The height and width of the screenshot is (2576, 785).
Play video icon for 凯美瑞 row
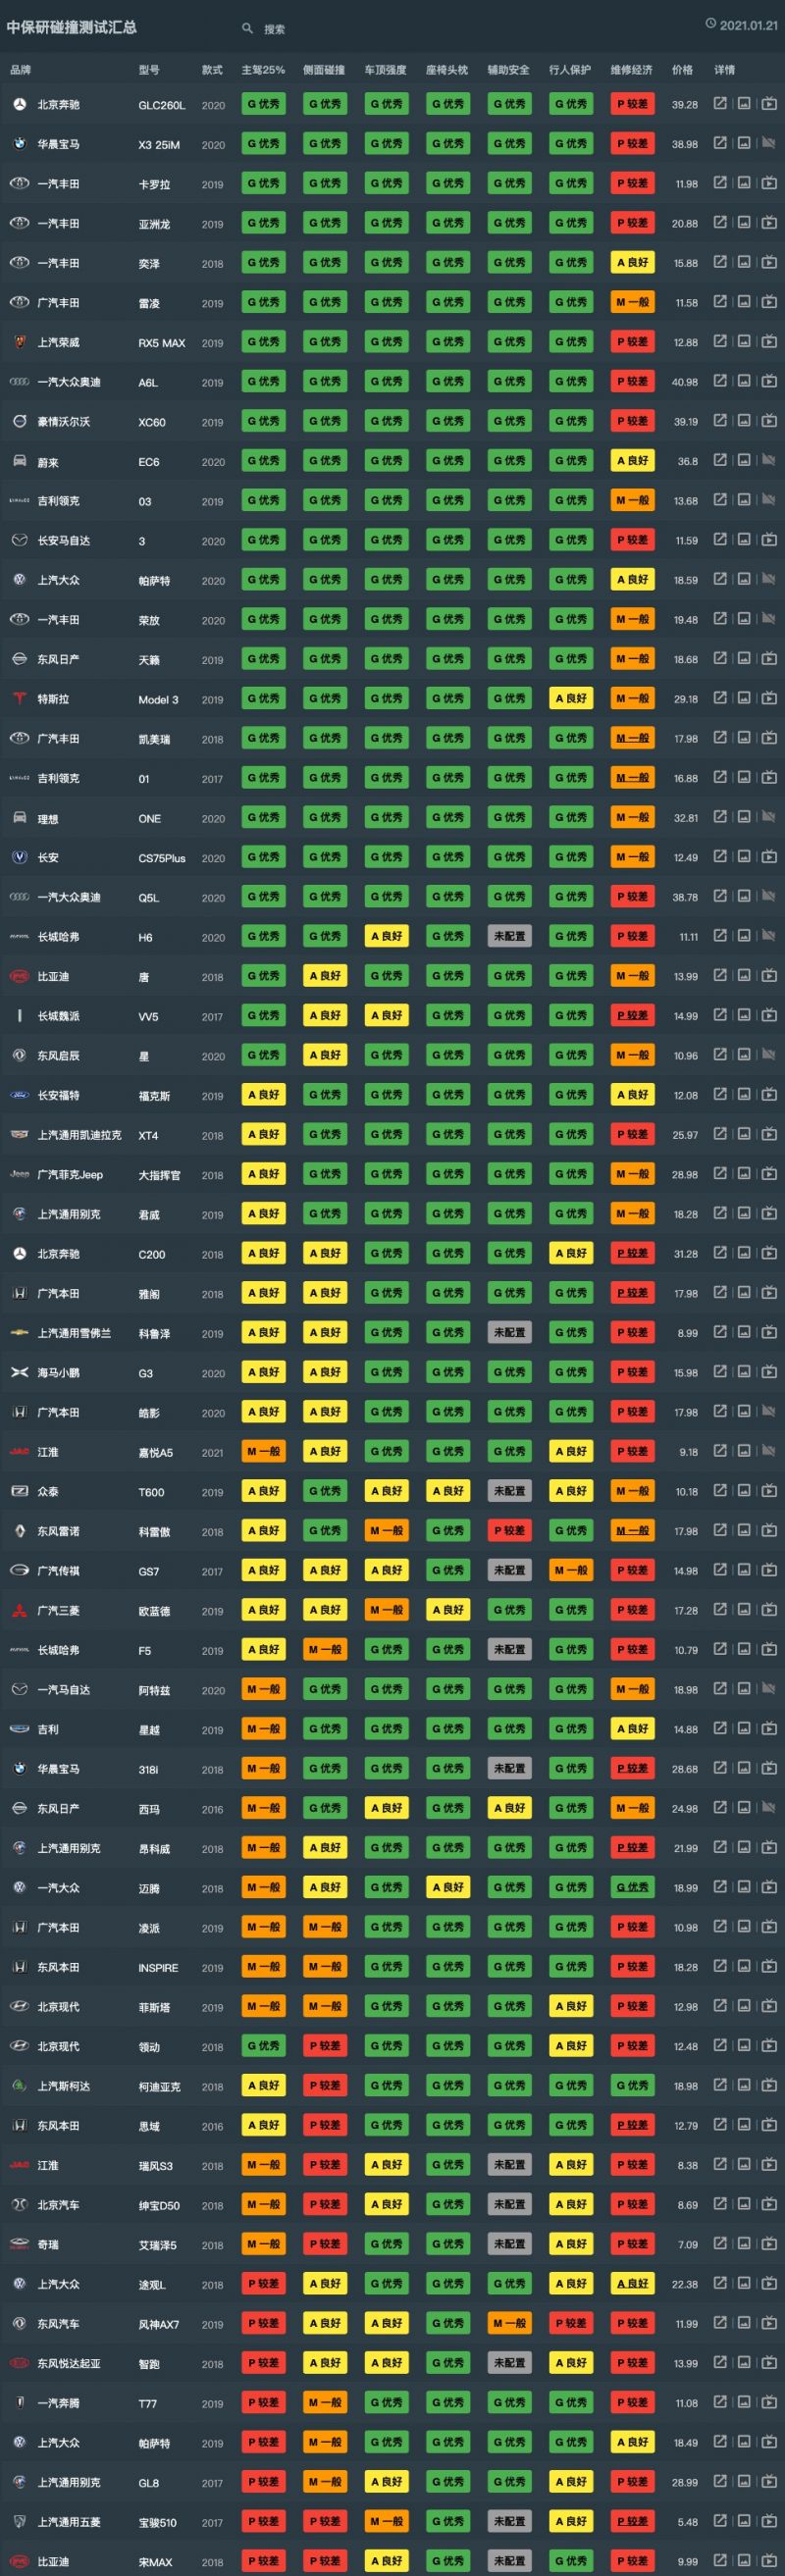769,738
